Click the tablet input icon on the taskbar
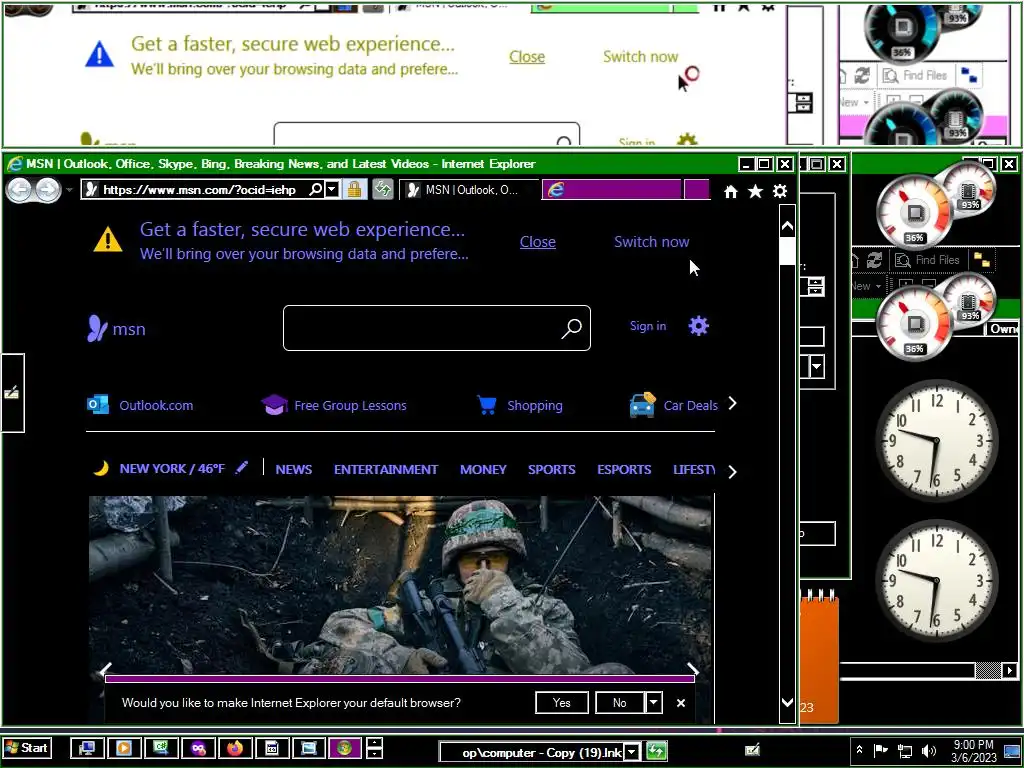The image size is (1024, 768). click(x=752, y=750)
